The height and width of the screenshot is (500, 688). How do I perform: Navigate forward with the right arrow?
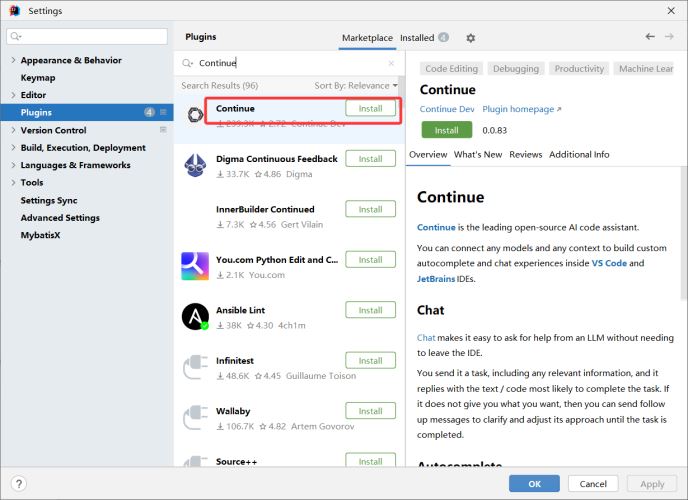point(669,36)
